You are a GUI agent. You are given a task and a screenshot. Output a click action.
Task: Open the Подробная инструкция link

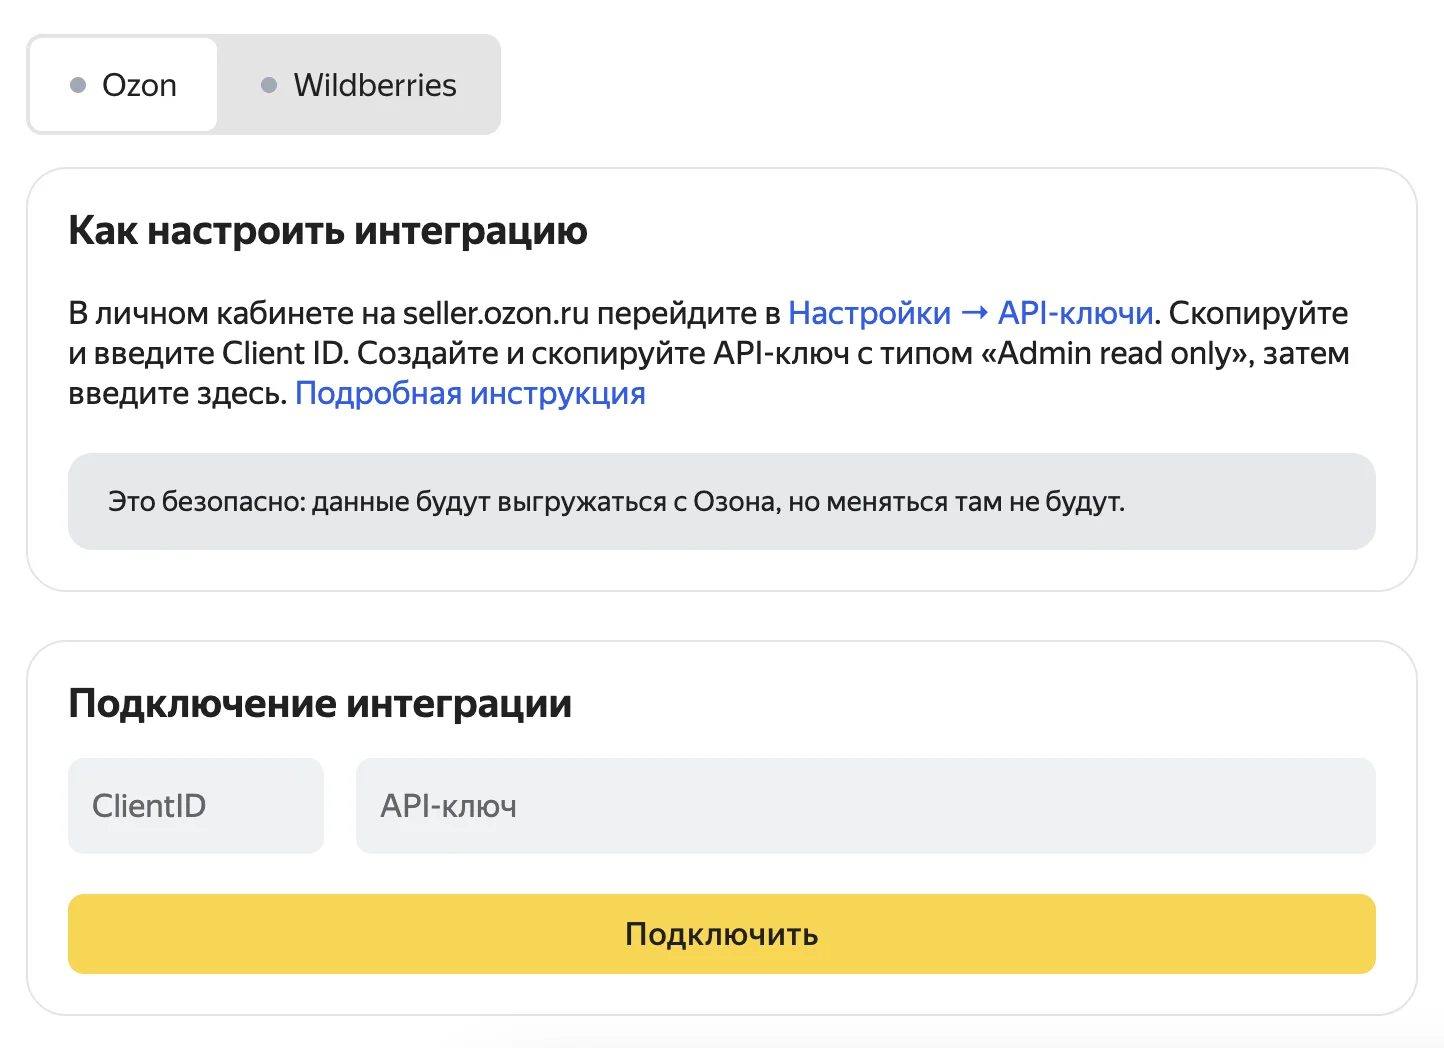(x=470, y=393)
